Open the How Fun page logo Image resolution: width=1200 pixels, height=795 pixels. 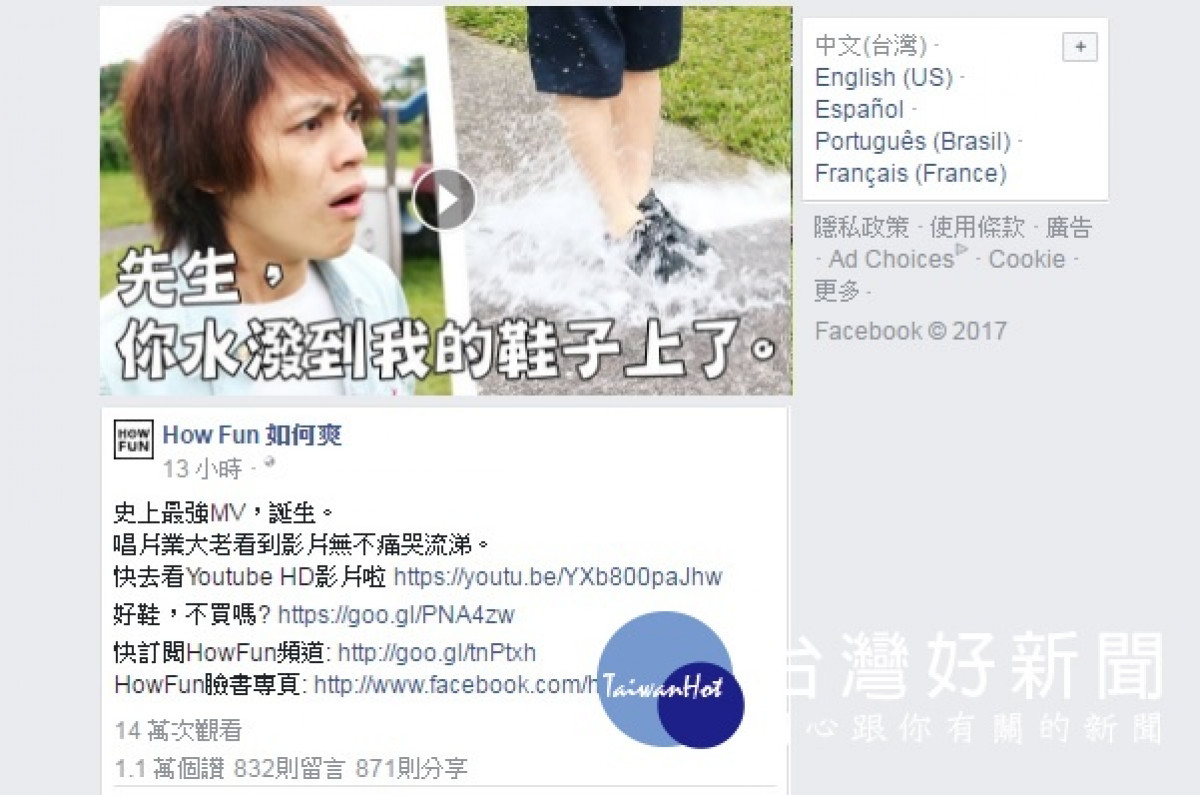pos(134,439)
